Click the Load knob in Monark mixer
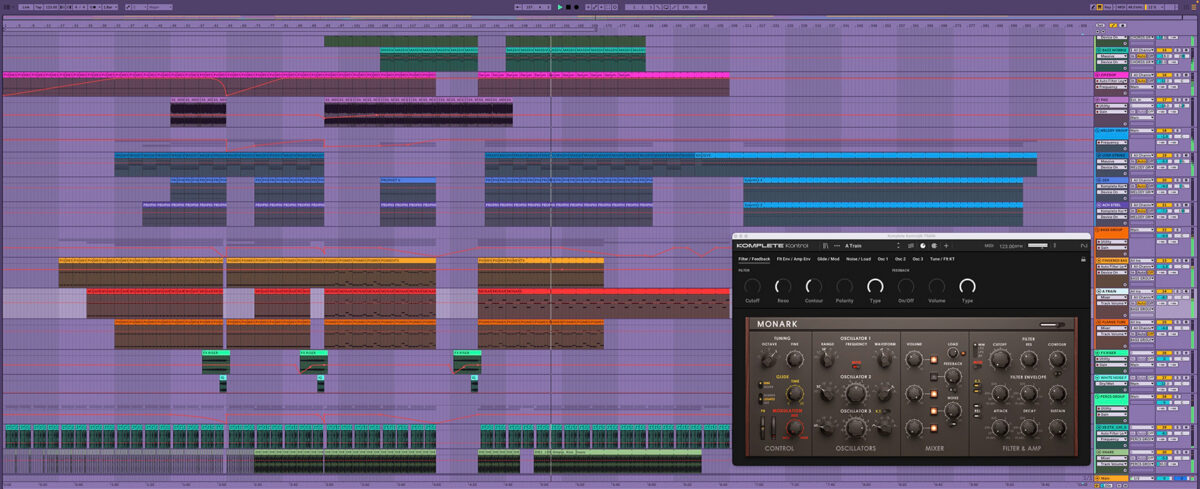1200x489 pixels. tap(952, 353)
